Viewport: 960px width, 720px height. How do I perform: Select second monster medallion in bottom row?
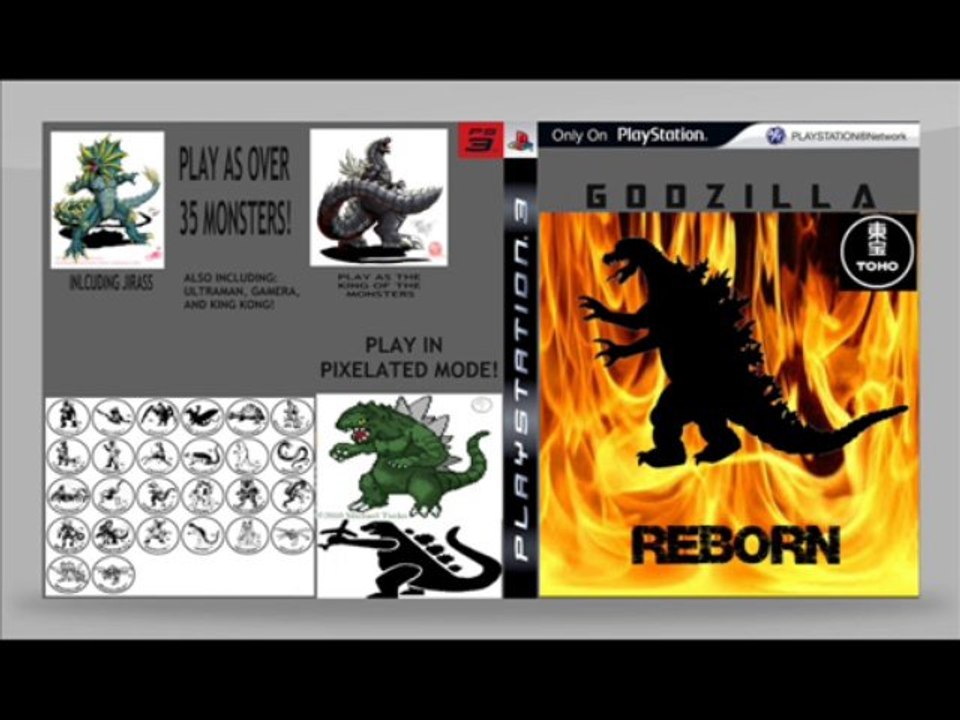[113, 574]
